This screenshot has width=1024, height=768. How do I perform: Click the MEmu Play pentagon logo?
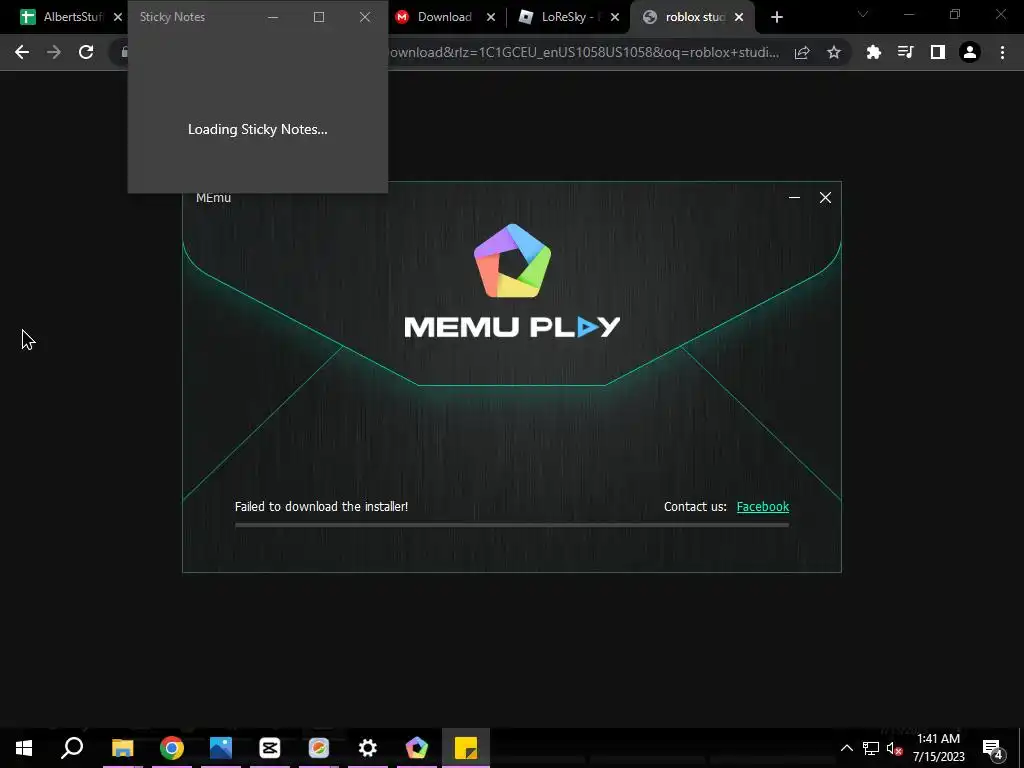(x=513, y=261)
